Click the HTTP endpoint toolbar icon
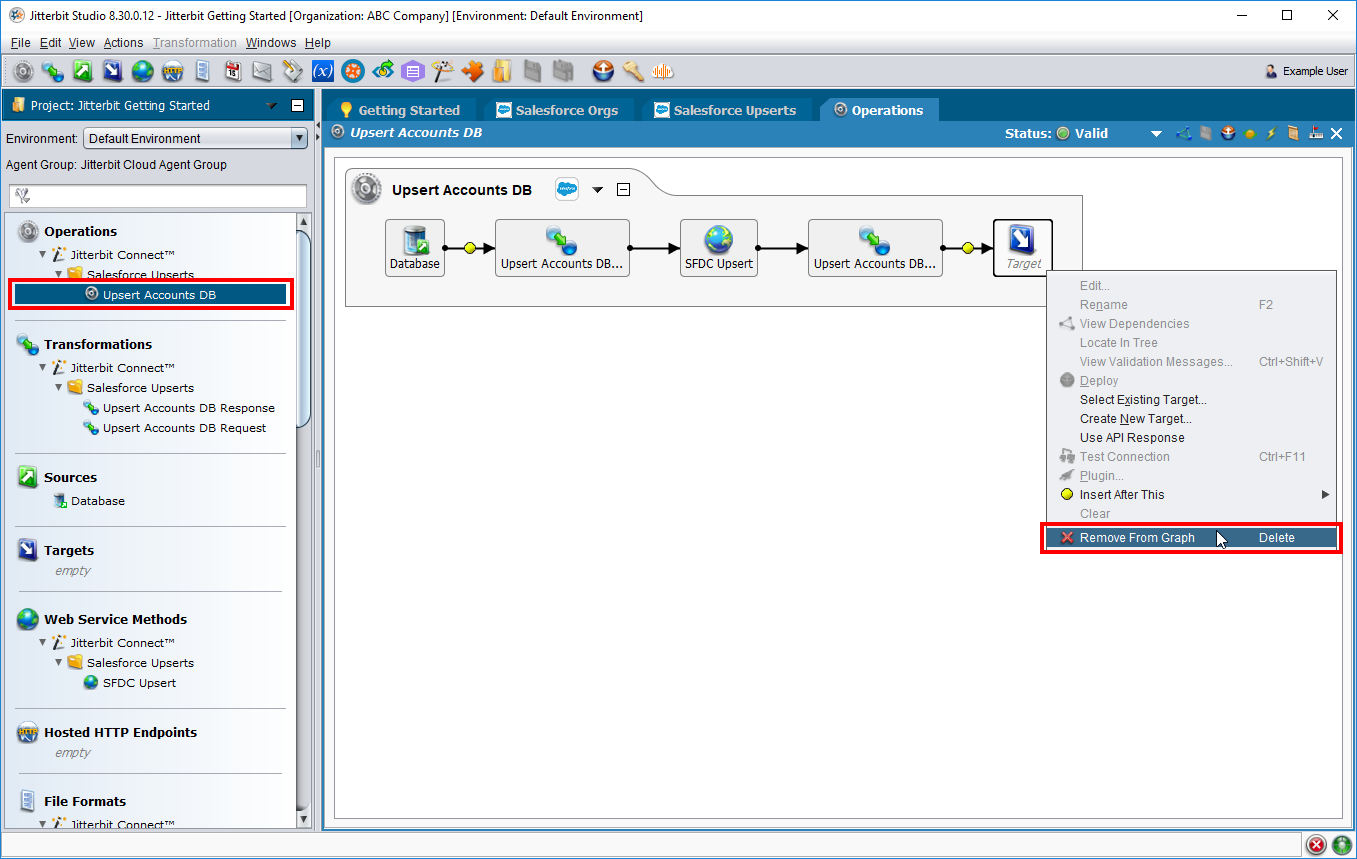1357x859 pixels. 172,71
